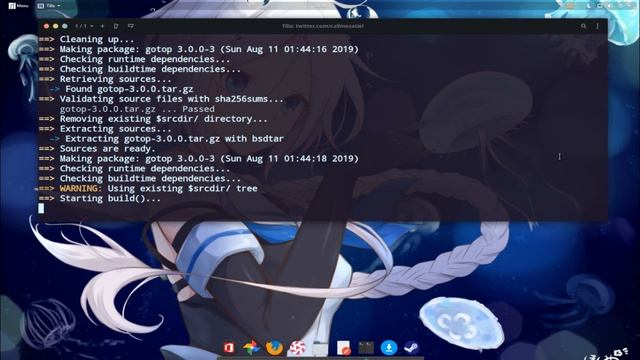Click the Tilix window title text
This screenshot has height=360, width=640.
click(322, 26)
